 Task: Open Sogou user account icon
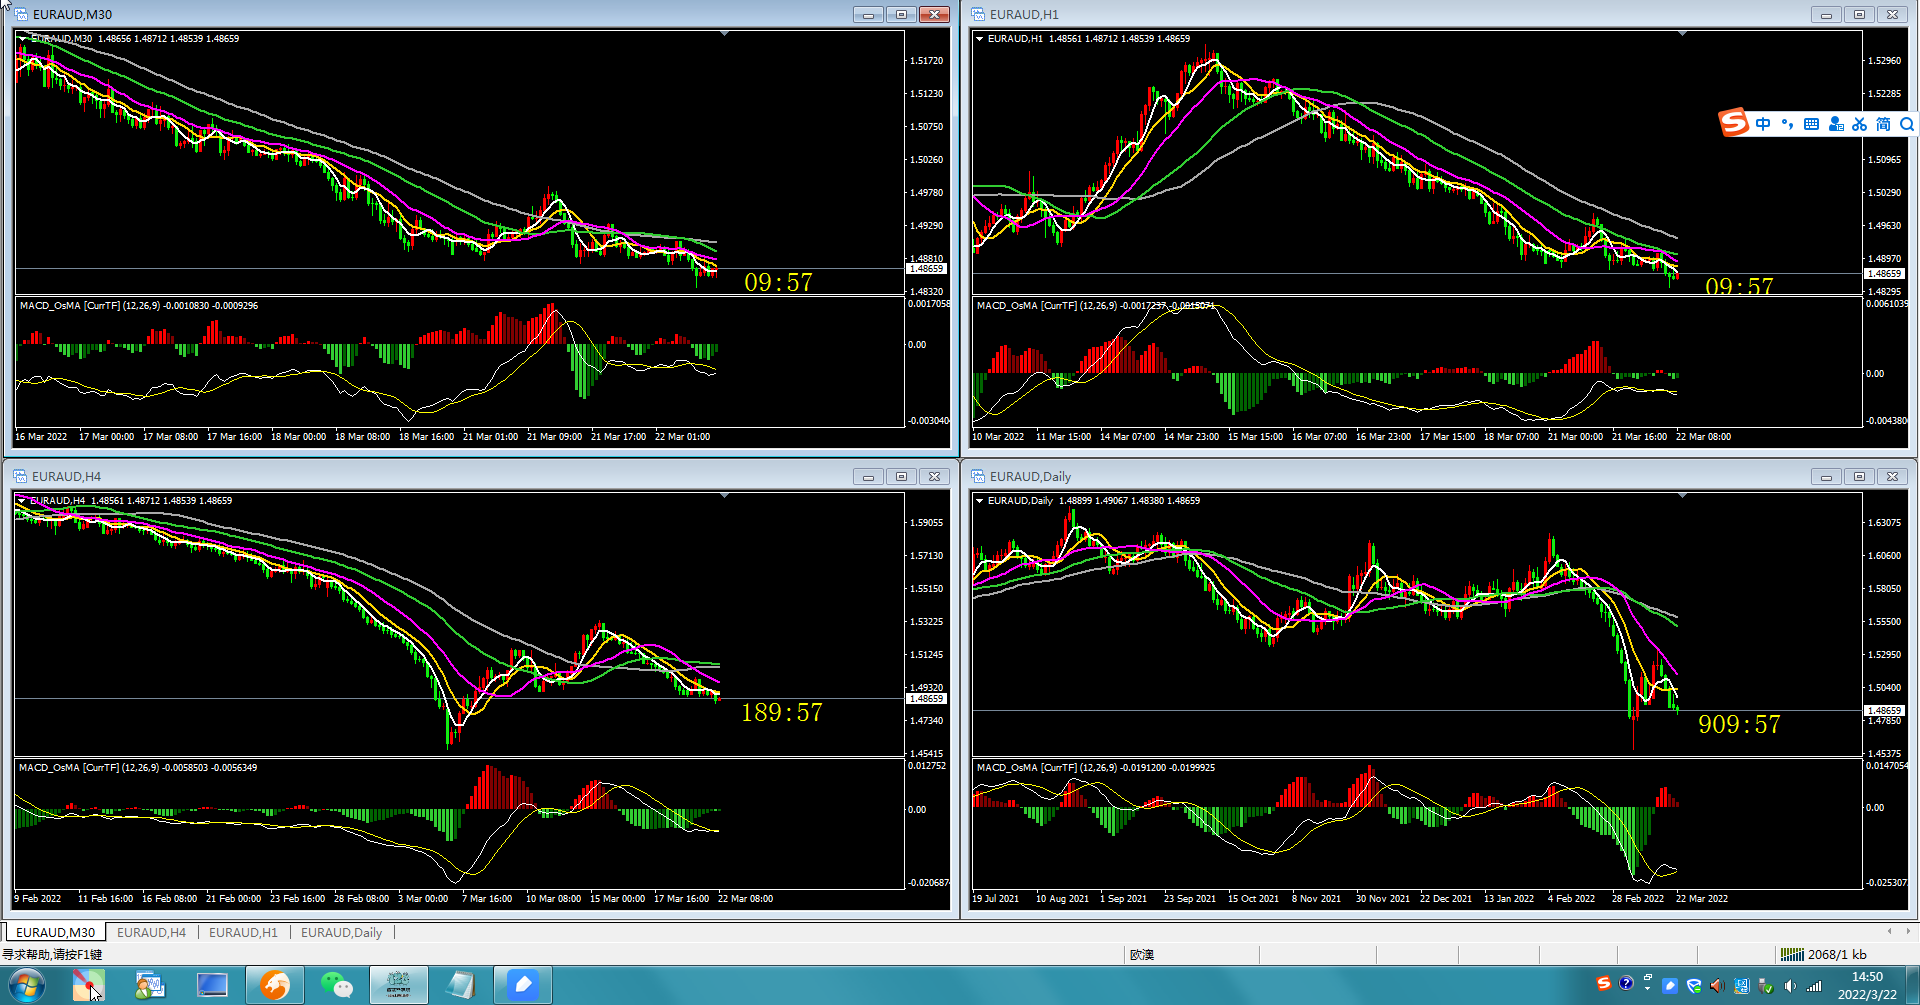[1836, 124]
